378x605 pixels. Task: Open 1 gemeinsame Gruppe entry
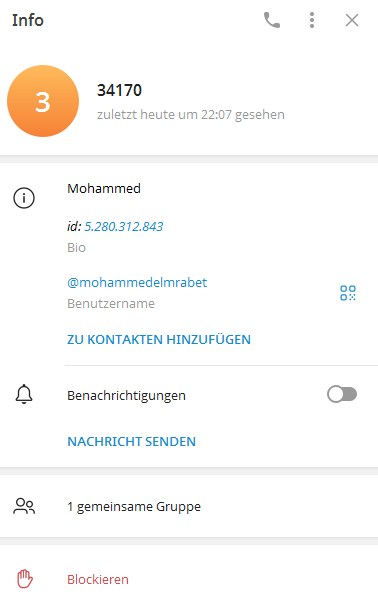point(189,506)
